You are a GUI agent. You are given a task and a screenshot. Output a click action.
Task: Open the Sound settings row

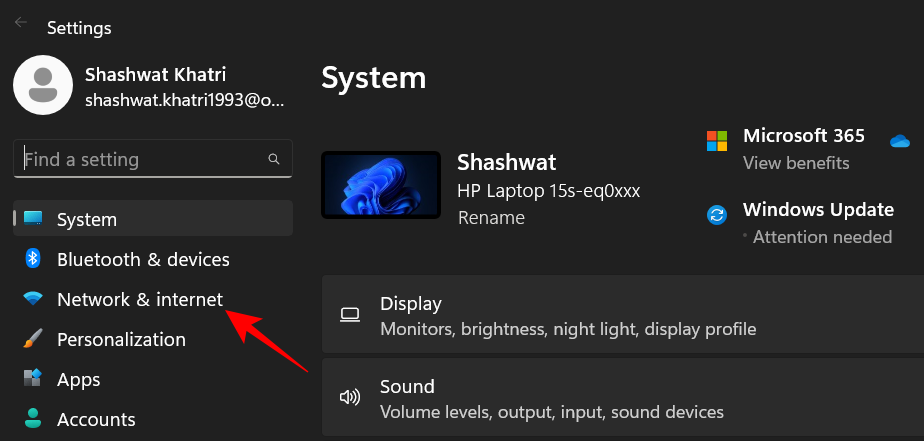coord(620,398)
